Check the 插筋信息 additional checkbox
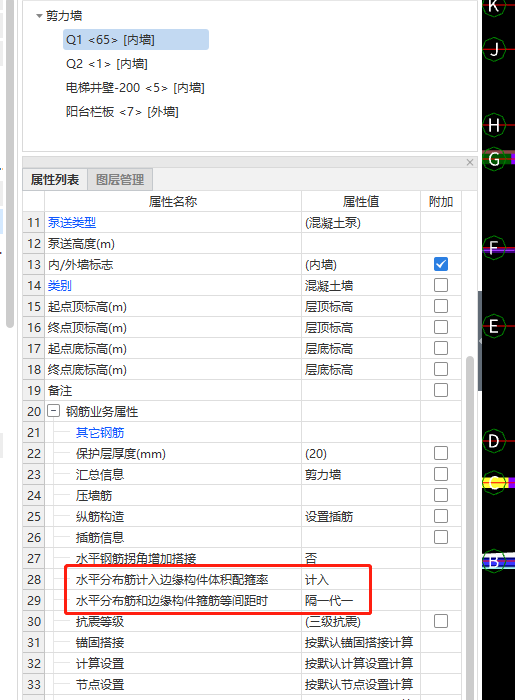515x700 pixels. [x=441, y=537]
